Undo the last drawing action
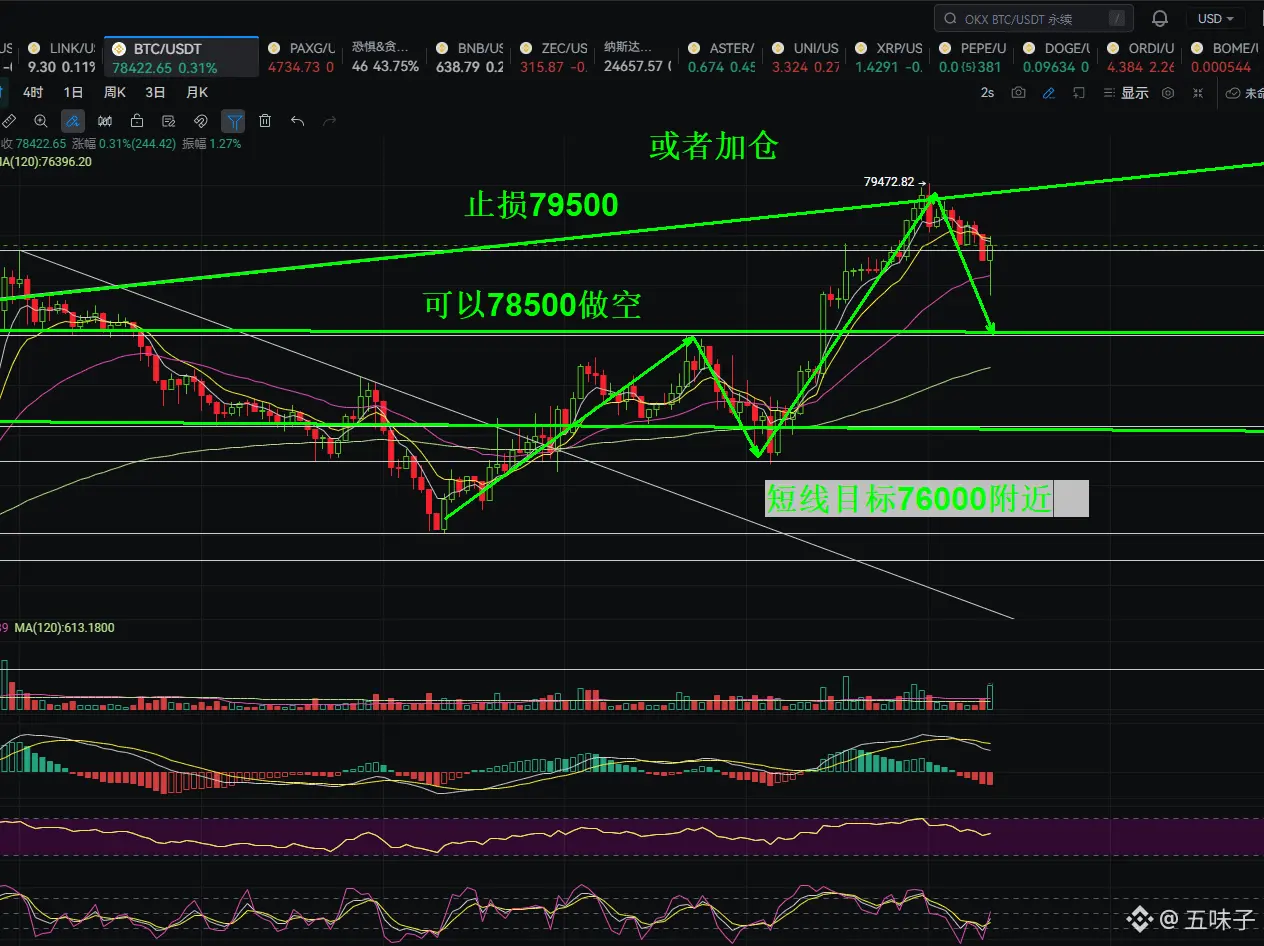This screenshot has height=946, width=1264. (297, 121)
